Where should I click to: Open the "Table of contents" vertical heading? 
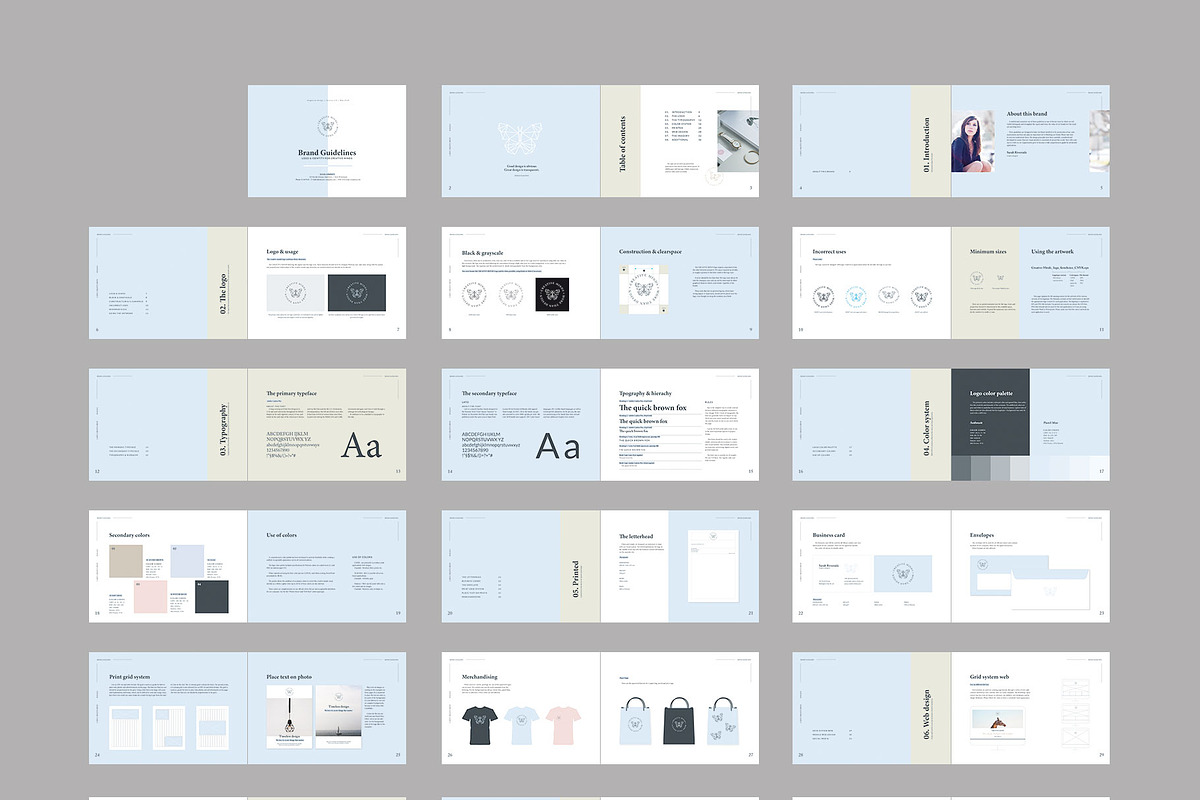click(622, 143)
